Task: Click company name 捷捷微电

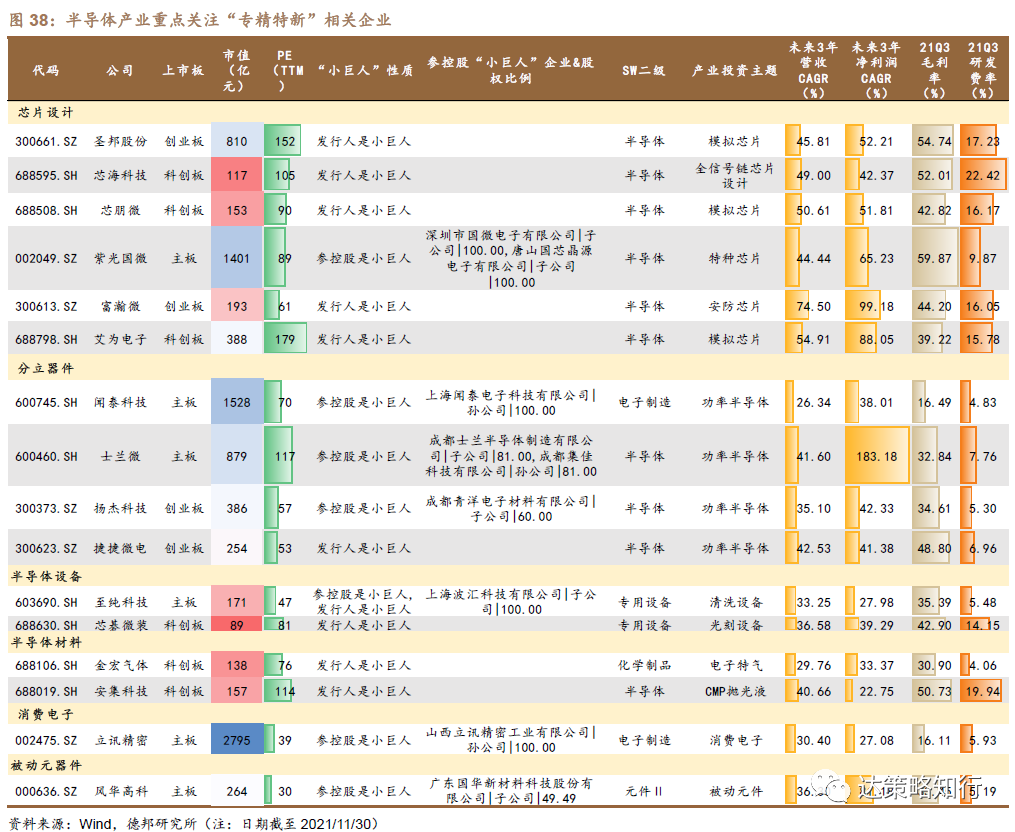Action: click(x=120, y=548)
